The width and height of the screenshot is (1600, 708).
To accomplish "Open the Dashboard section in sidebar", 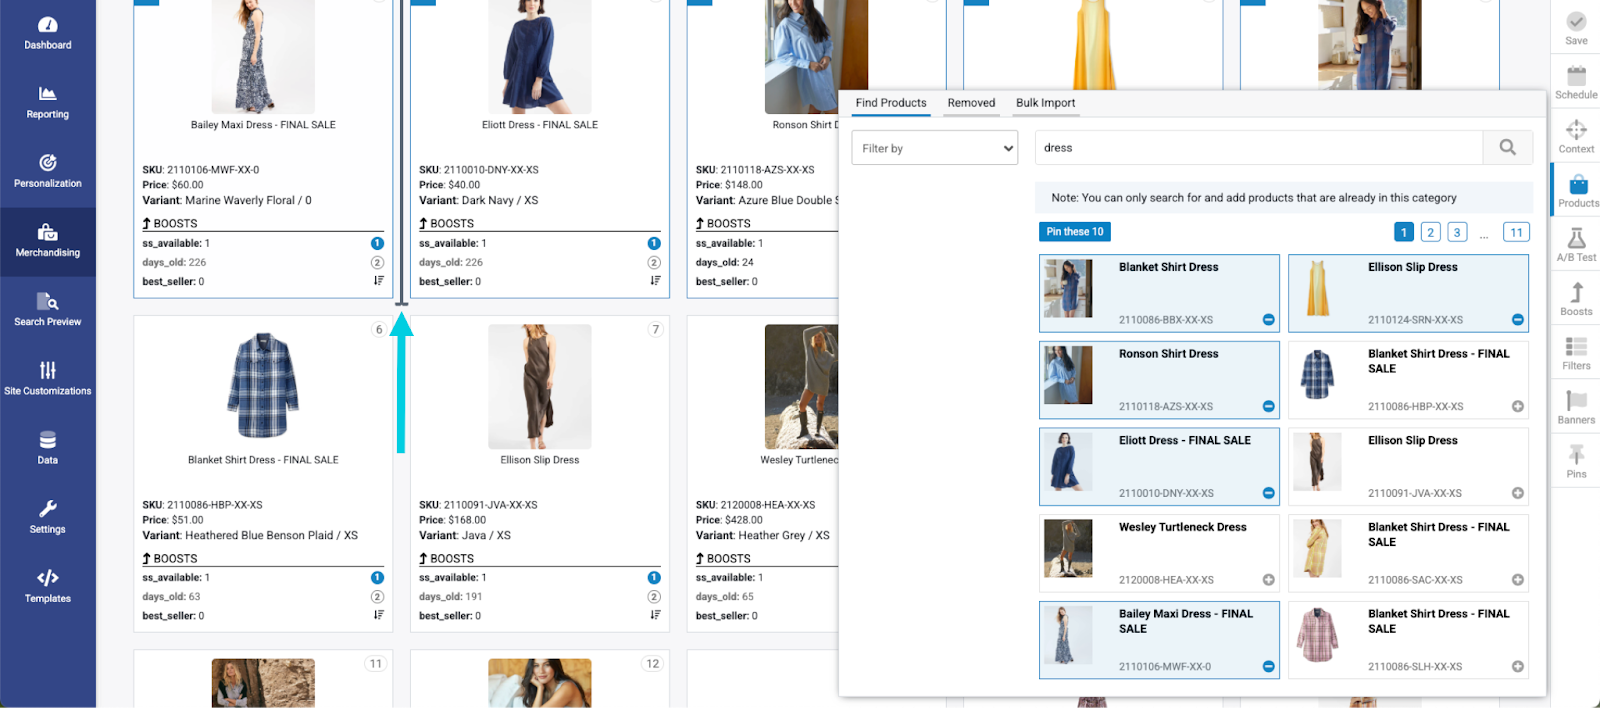I will point(48,33).
